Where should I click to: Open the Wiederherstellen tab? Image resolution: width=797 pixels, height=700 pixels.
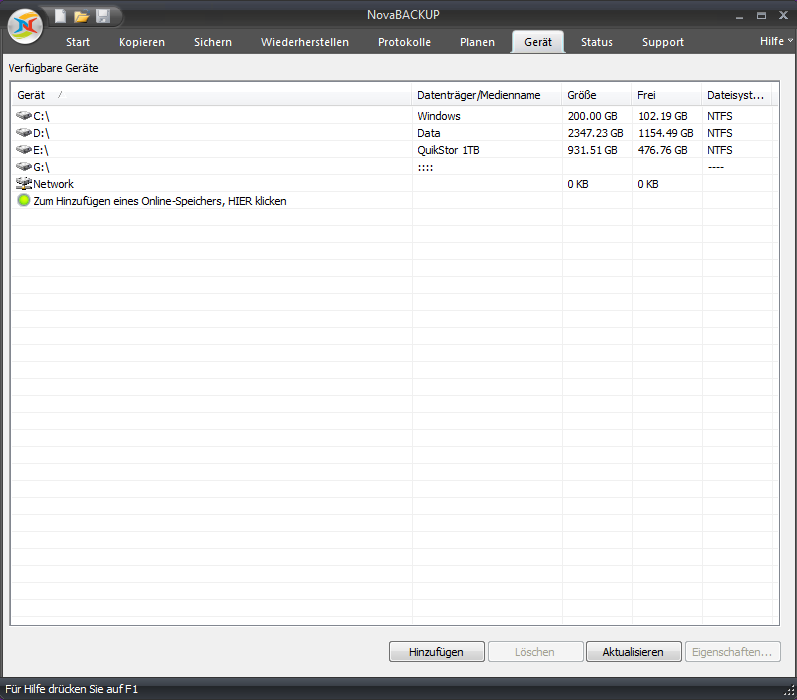tap(305, 42)
